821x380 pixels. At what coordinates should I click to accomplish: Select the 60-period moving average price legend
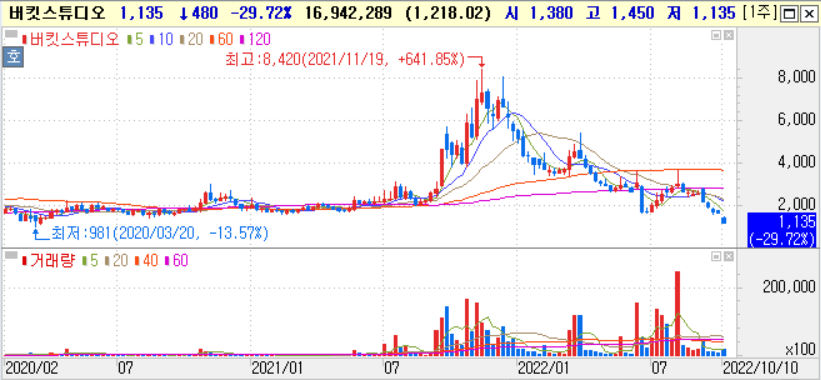coord(222,39)
